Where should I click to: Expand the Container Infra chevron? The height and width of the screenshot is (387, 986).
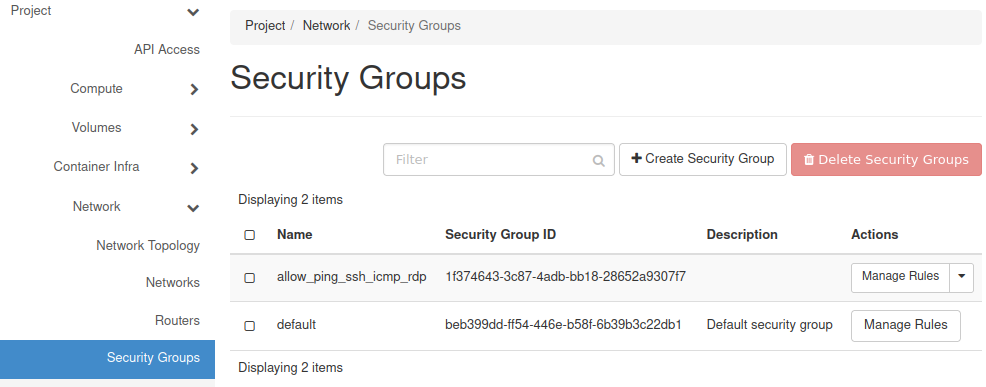(194, 168)
